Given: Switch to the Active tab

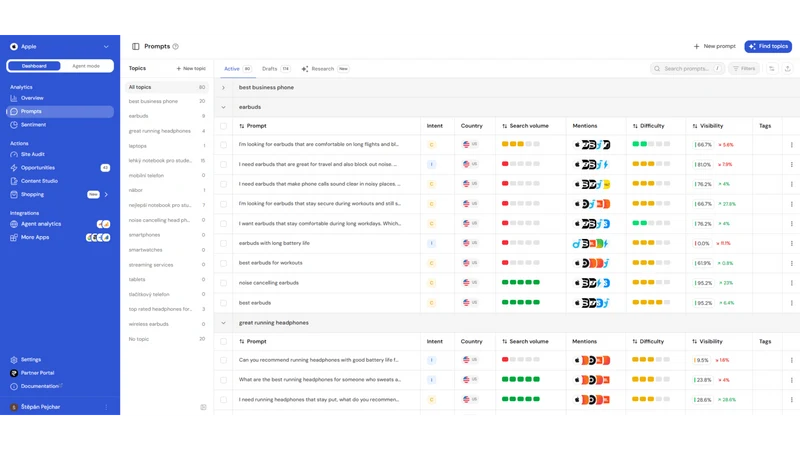Looking at the screenshot, I should coord(237,69).
